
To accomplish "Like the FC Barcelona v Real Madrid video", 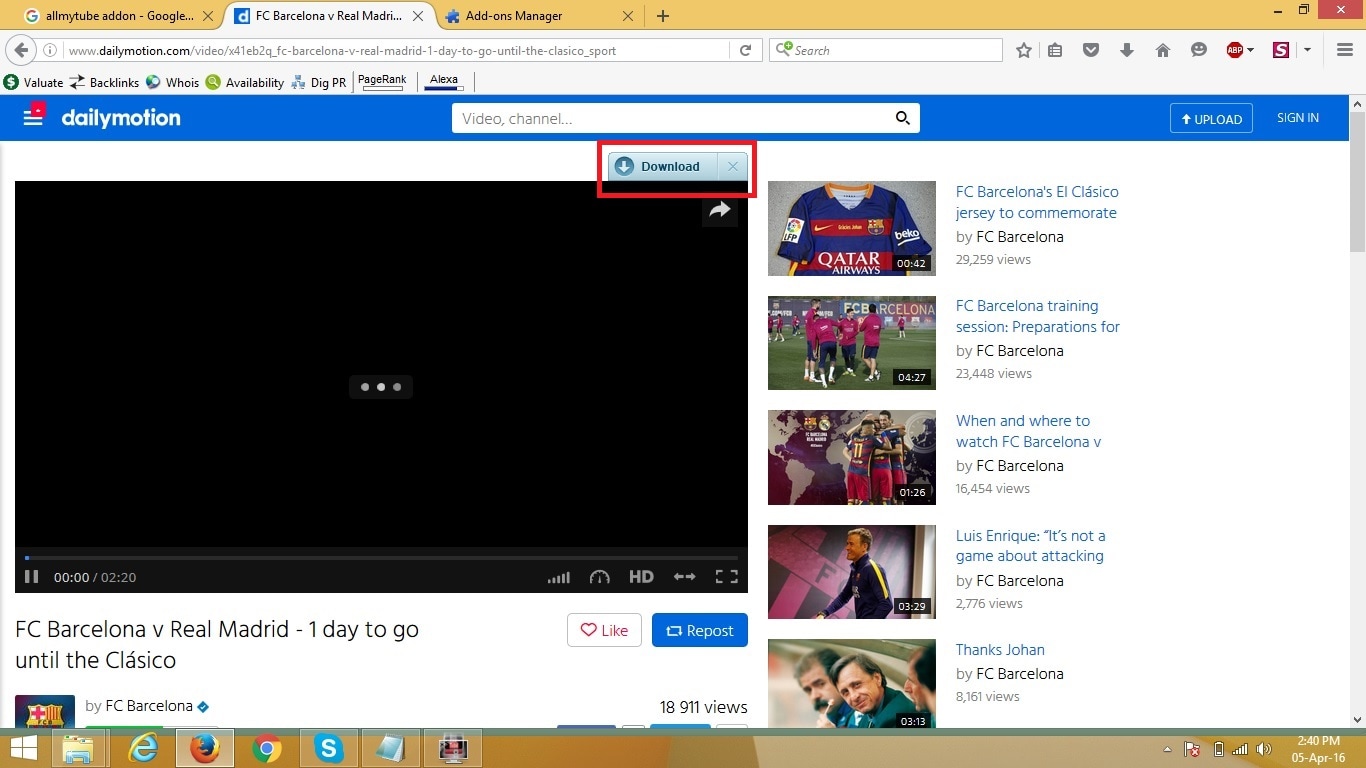I will click(604, 630).
